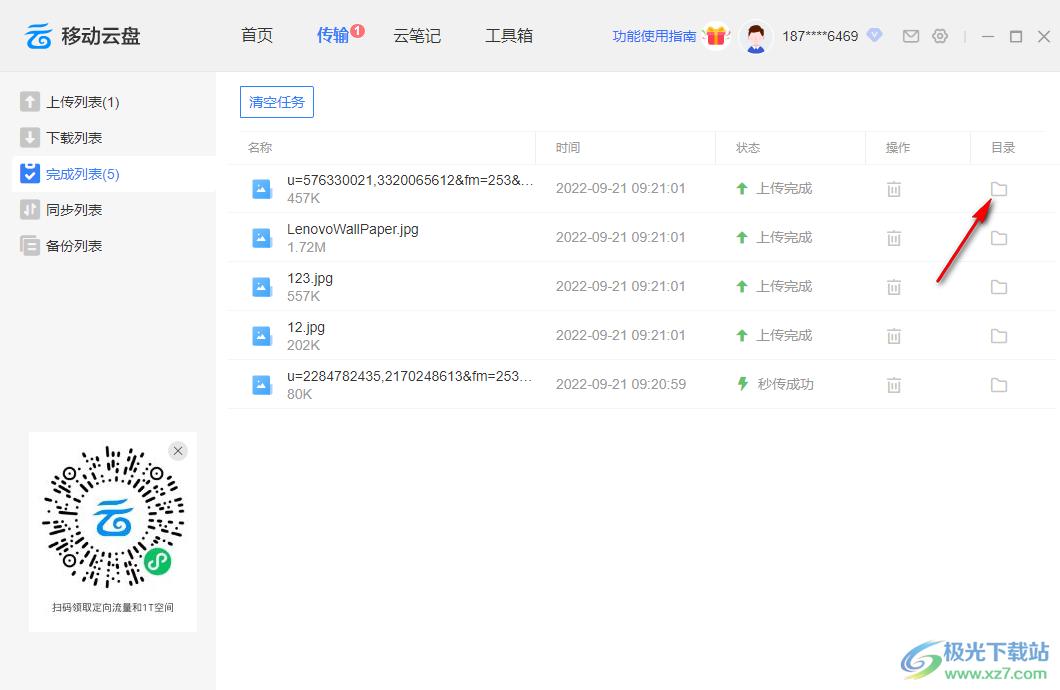Click the 清空任务 button
Viewport: 1060px width, 690px height.
[277, 102]
